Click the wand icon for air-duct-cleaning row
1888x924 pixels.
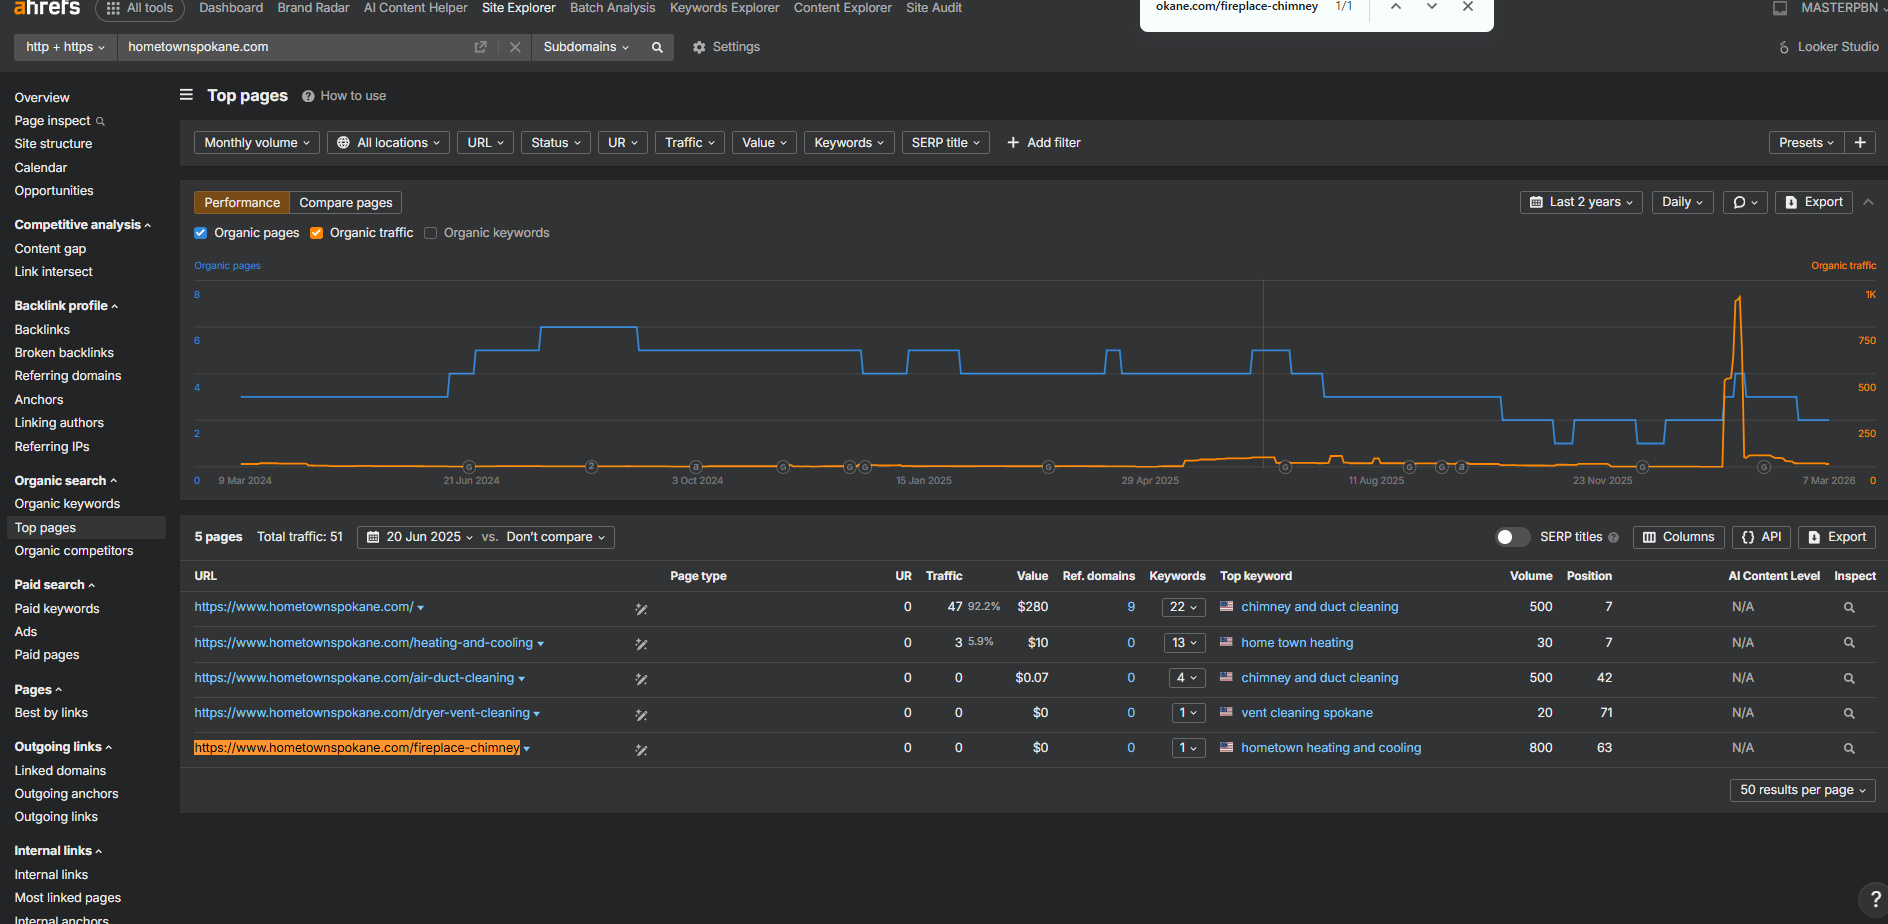pyautogui.click(x=641, y=679)
